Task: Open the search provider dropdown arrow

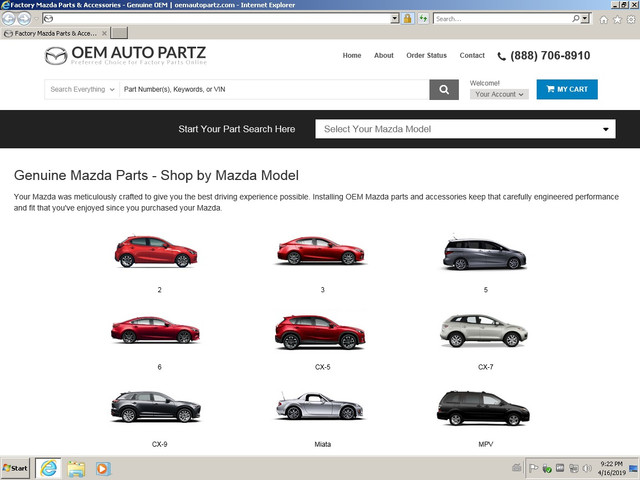Action: pos(585,18)
